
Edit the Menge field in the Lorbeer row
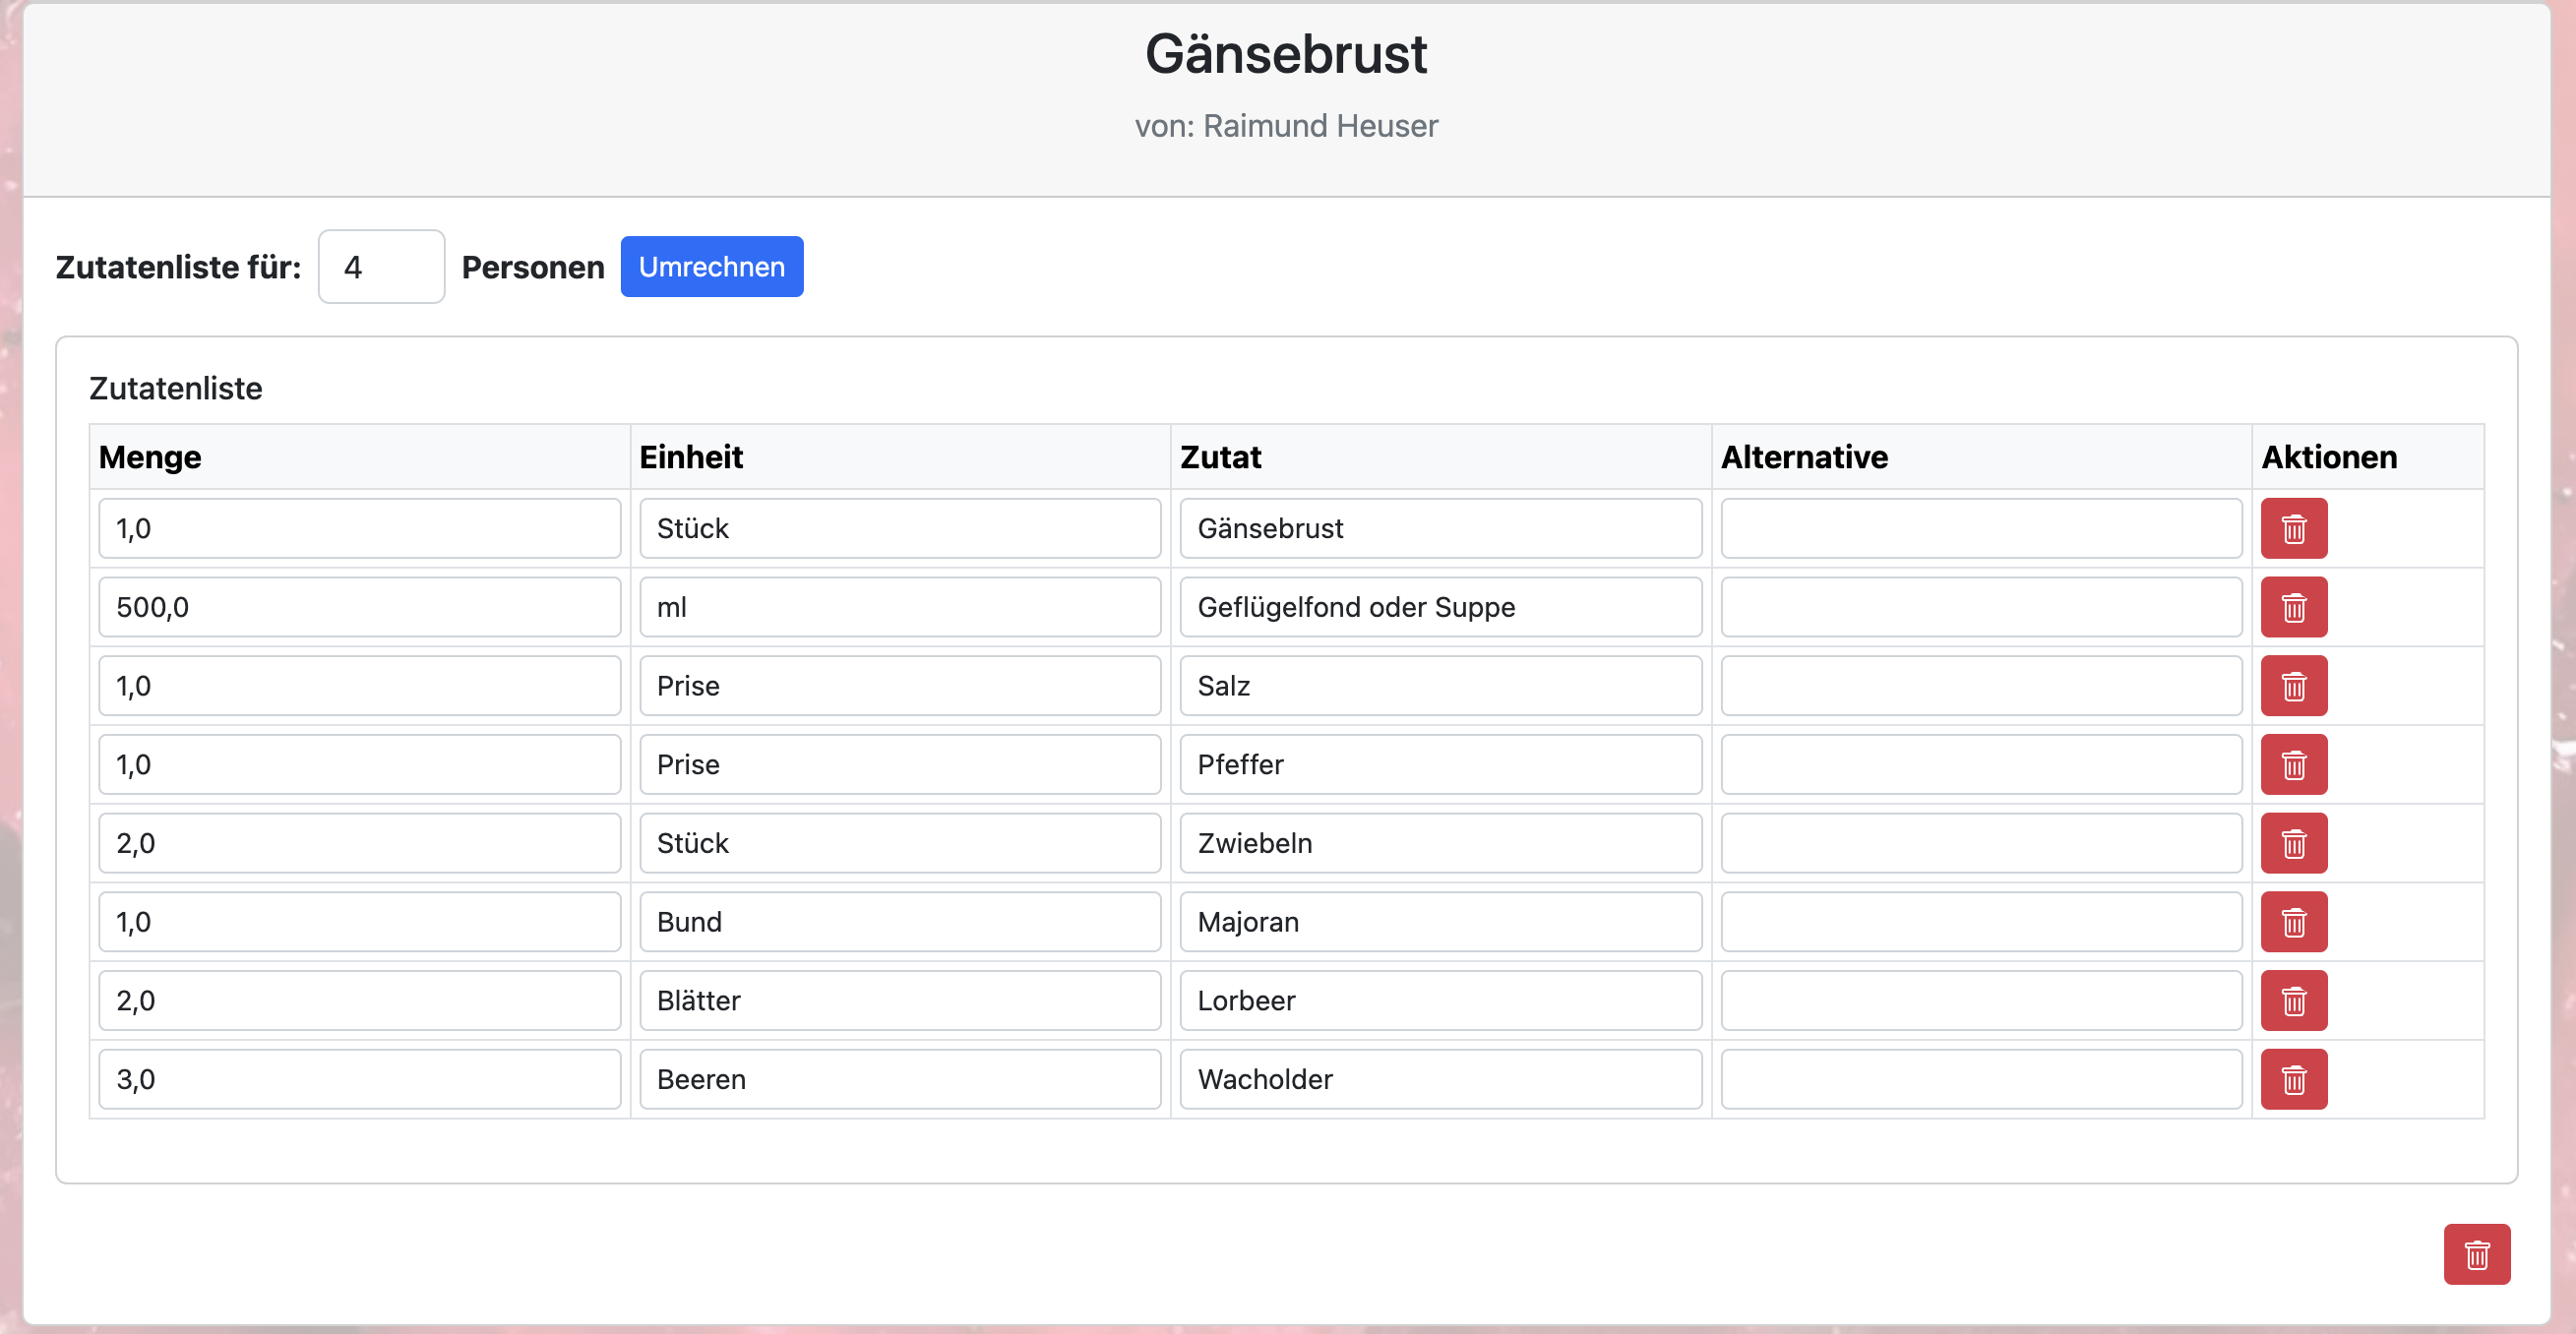tap(360, 1001)
